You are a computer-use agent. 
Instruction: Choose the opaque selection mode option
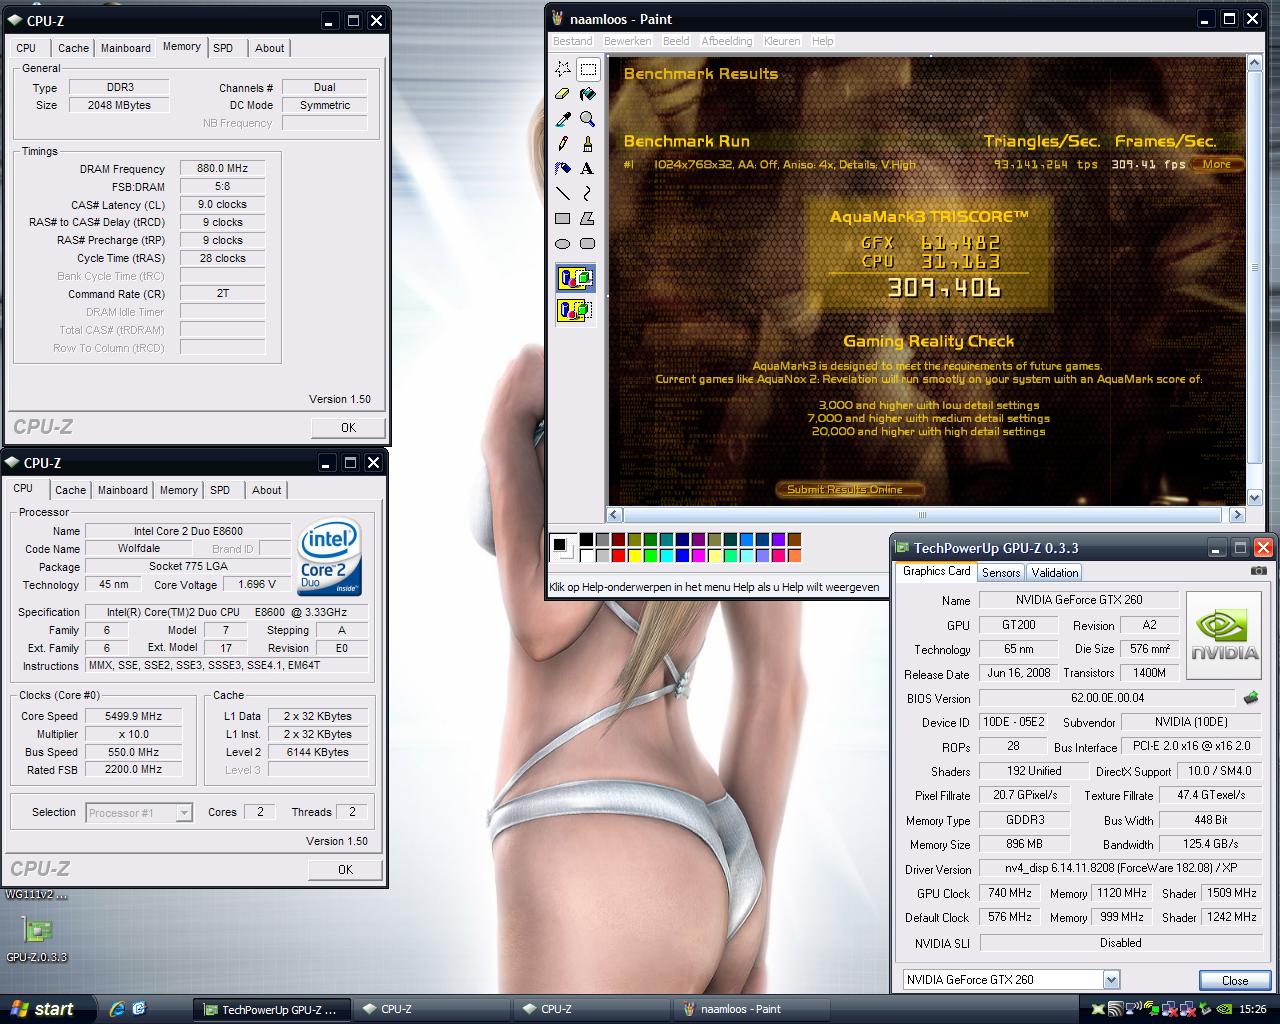(575, 279)
